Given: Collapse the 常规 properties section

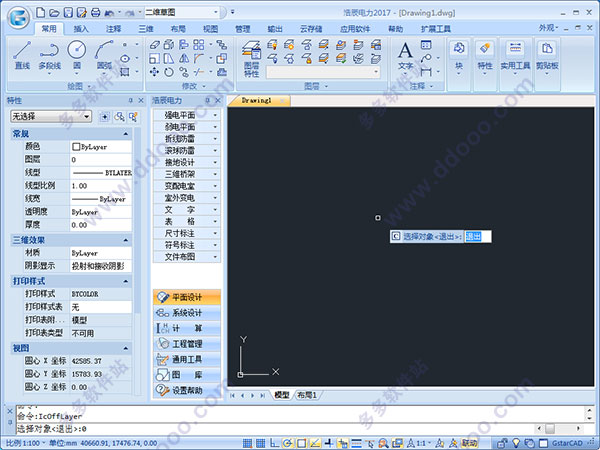Looking at the screenshot, I should click(126, 134).
